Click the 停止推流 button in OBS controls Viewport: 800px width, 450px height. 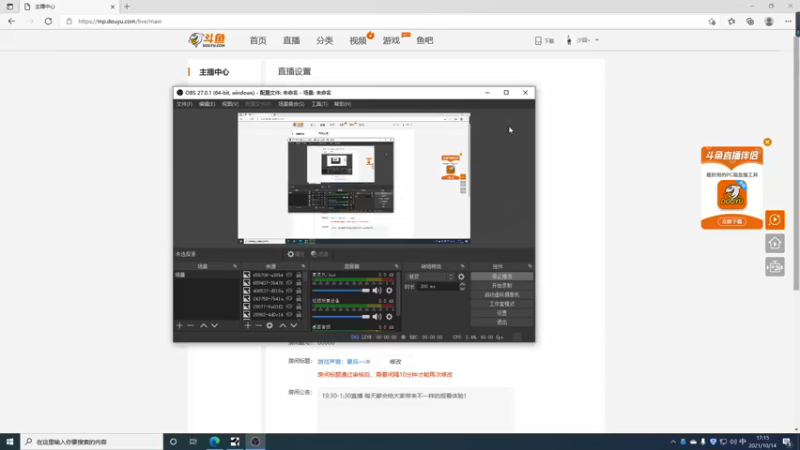click(502, 277)
